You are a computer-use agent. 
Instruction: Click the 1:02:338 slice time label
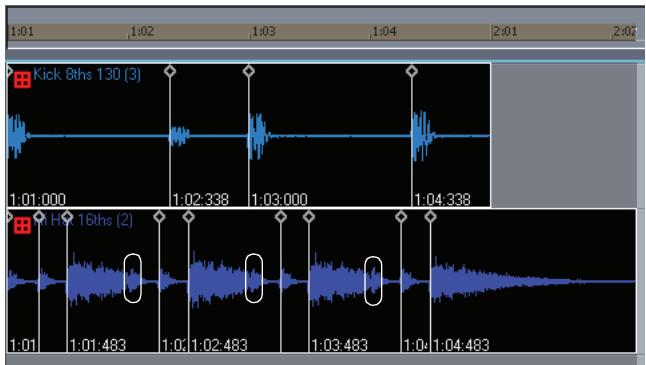(200, 200)
